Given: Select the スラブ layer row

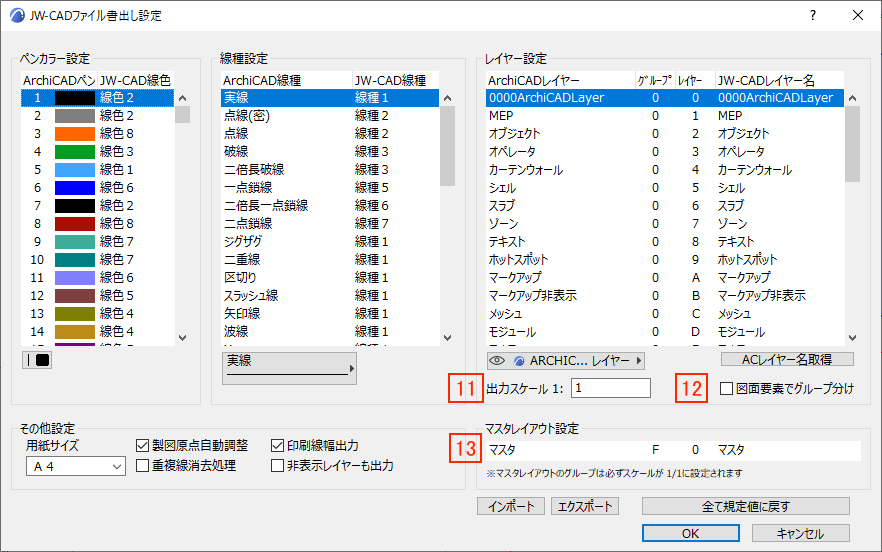Looking at the screenshot, I should pyautogui.click(x=665, y=206).
